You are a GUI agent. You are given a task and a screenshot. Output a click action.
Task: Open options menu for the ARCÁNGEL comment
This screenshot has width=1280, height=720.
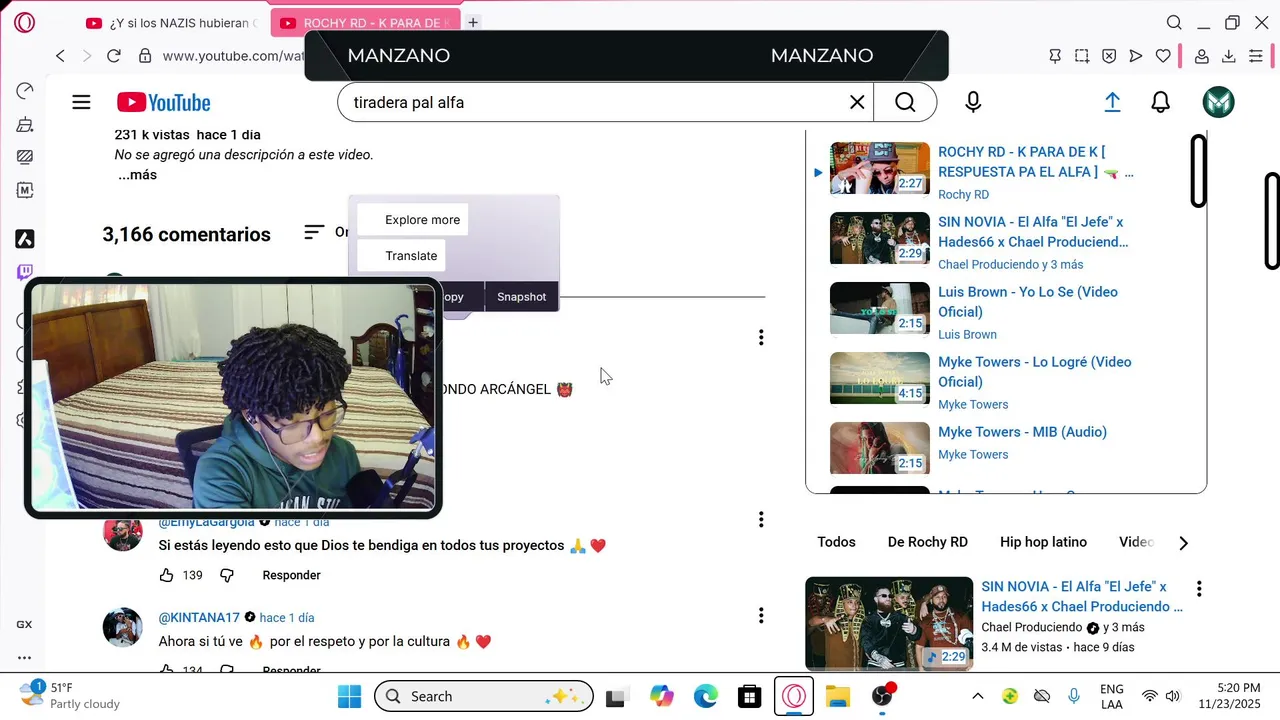(761, 338)
